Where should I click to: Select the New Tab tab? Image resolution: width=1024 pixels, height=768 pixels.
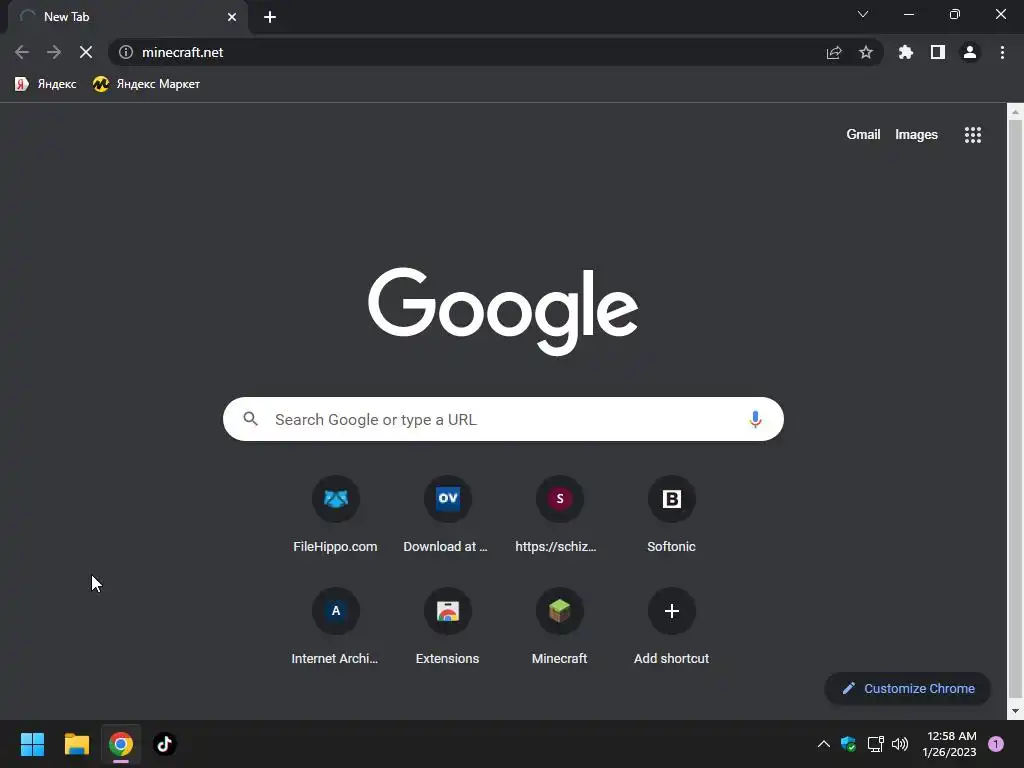point(127,17)
